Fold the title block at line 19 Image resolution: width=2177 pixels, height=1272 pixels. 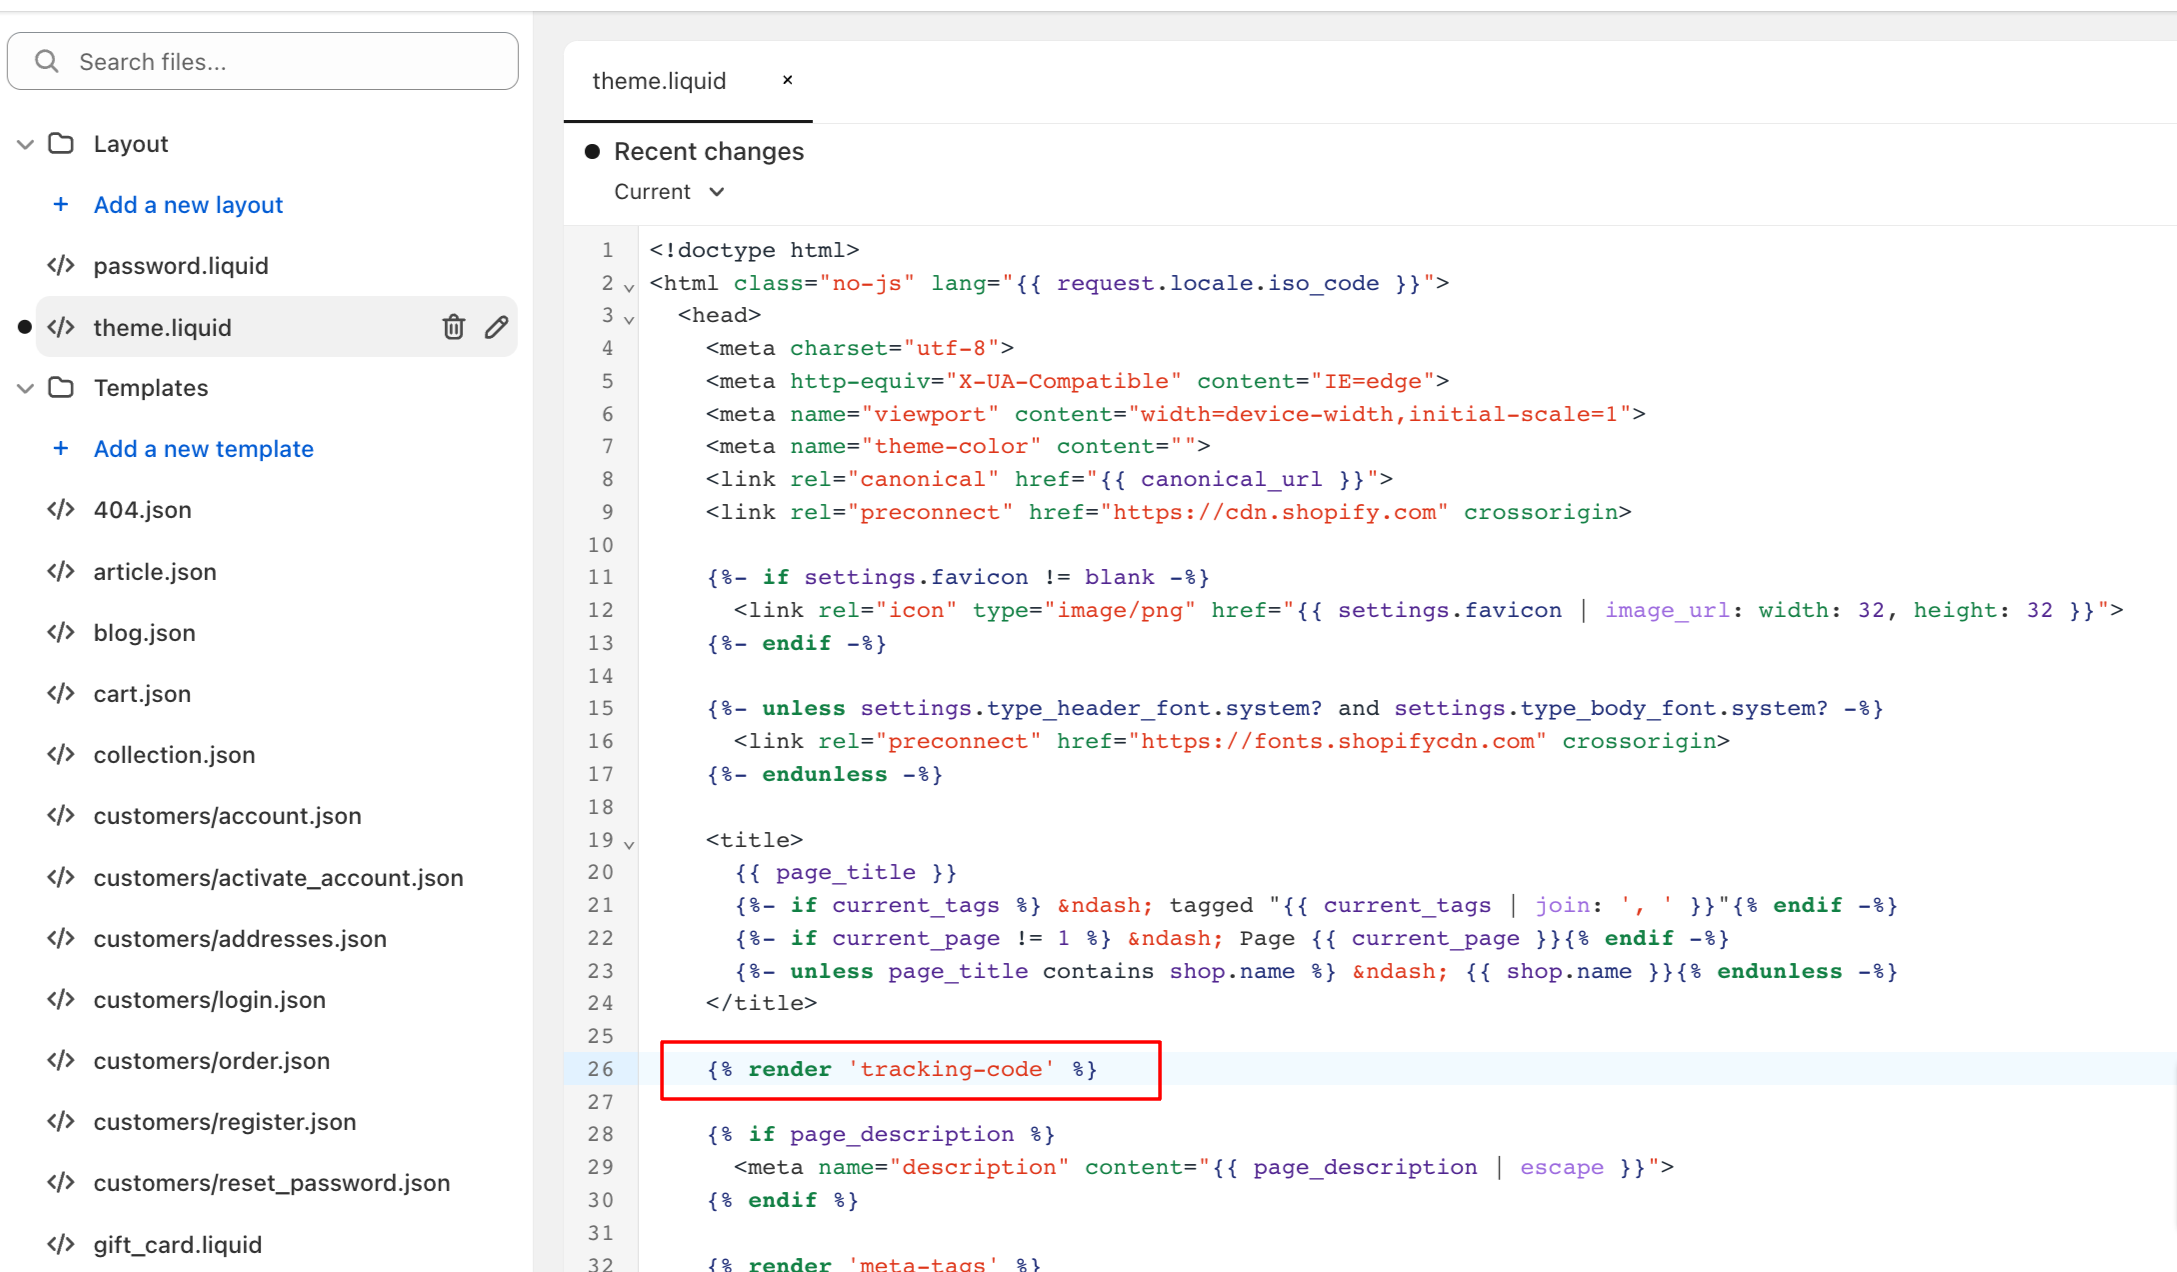click(629, 845)
